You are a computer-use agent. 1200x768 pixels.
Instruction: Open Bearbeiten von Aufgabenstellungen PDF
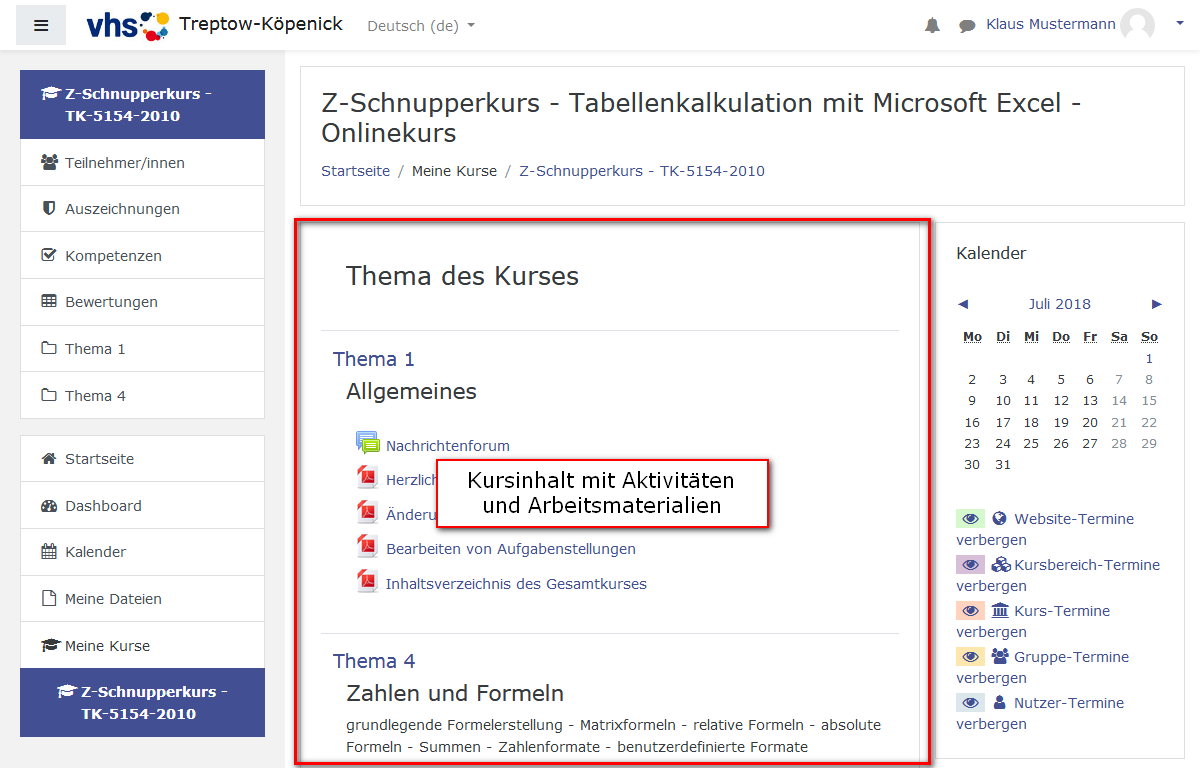[511, 549]
